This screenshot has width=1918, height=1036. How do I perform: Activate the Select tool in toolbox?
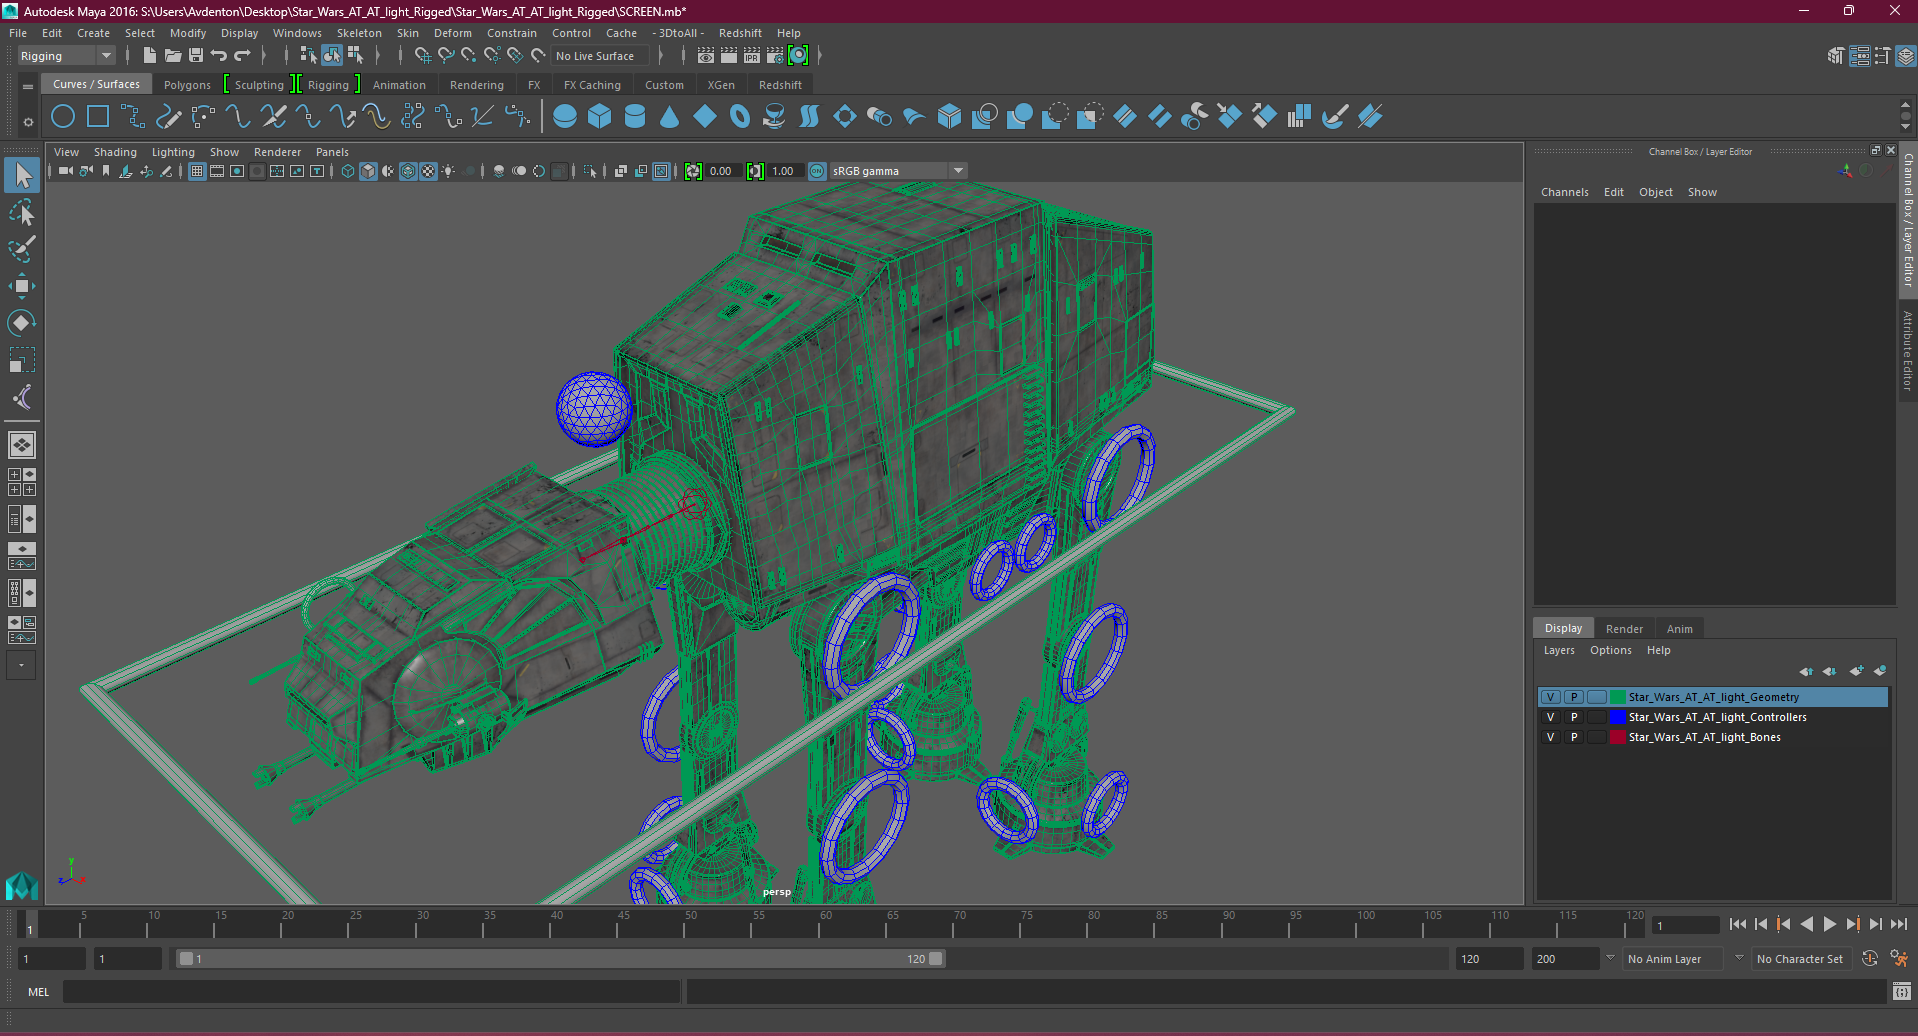tap(22, 176)
